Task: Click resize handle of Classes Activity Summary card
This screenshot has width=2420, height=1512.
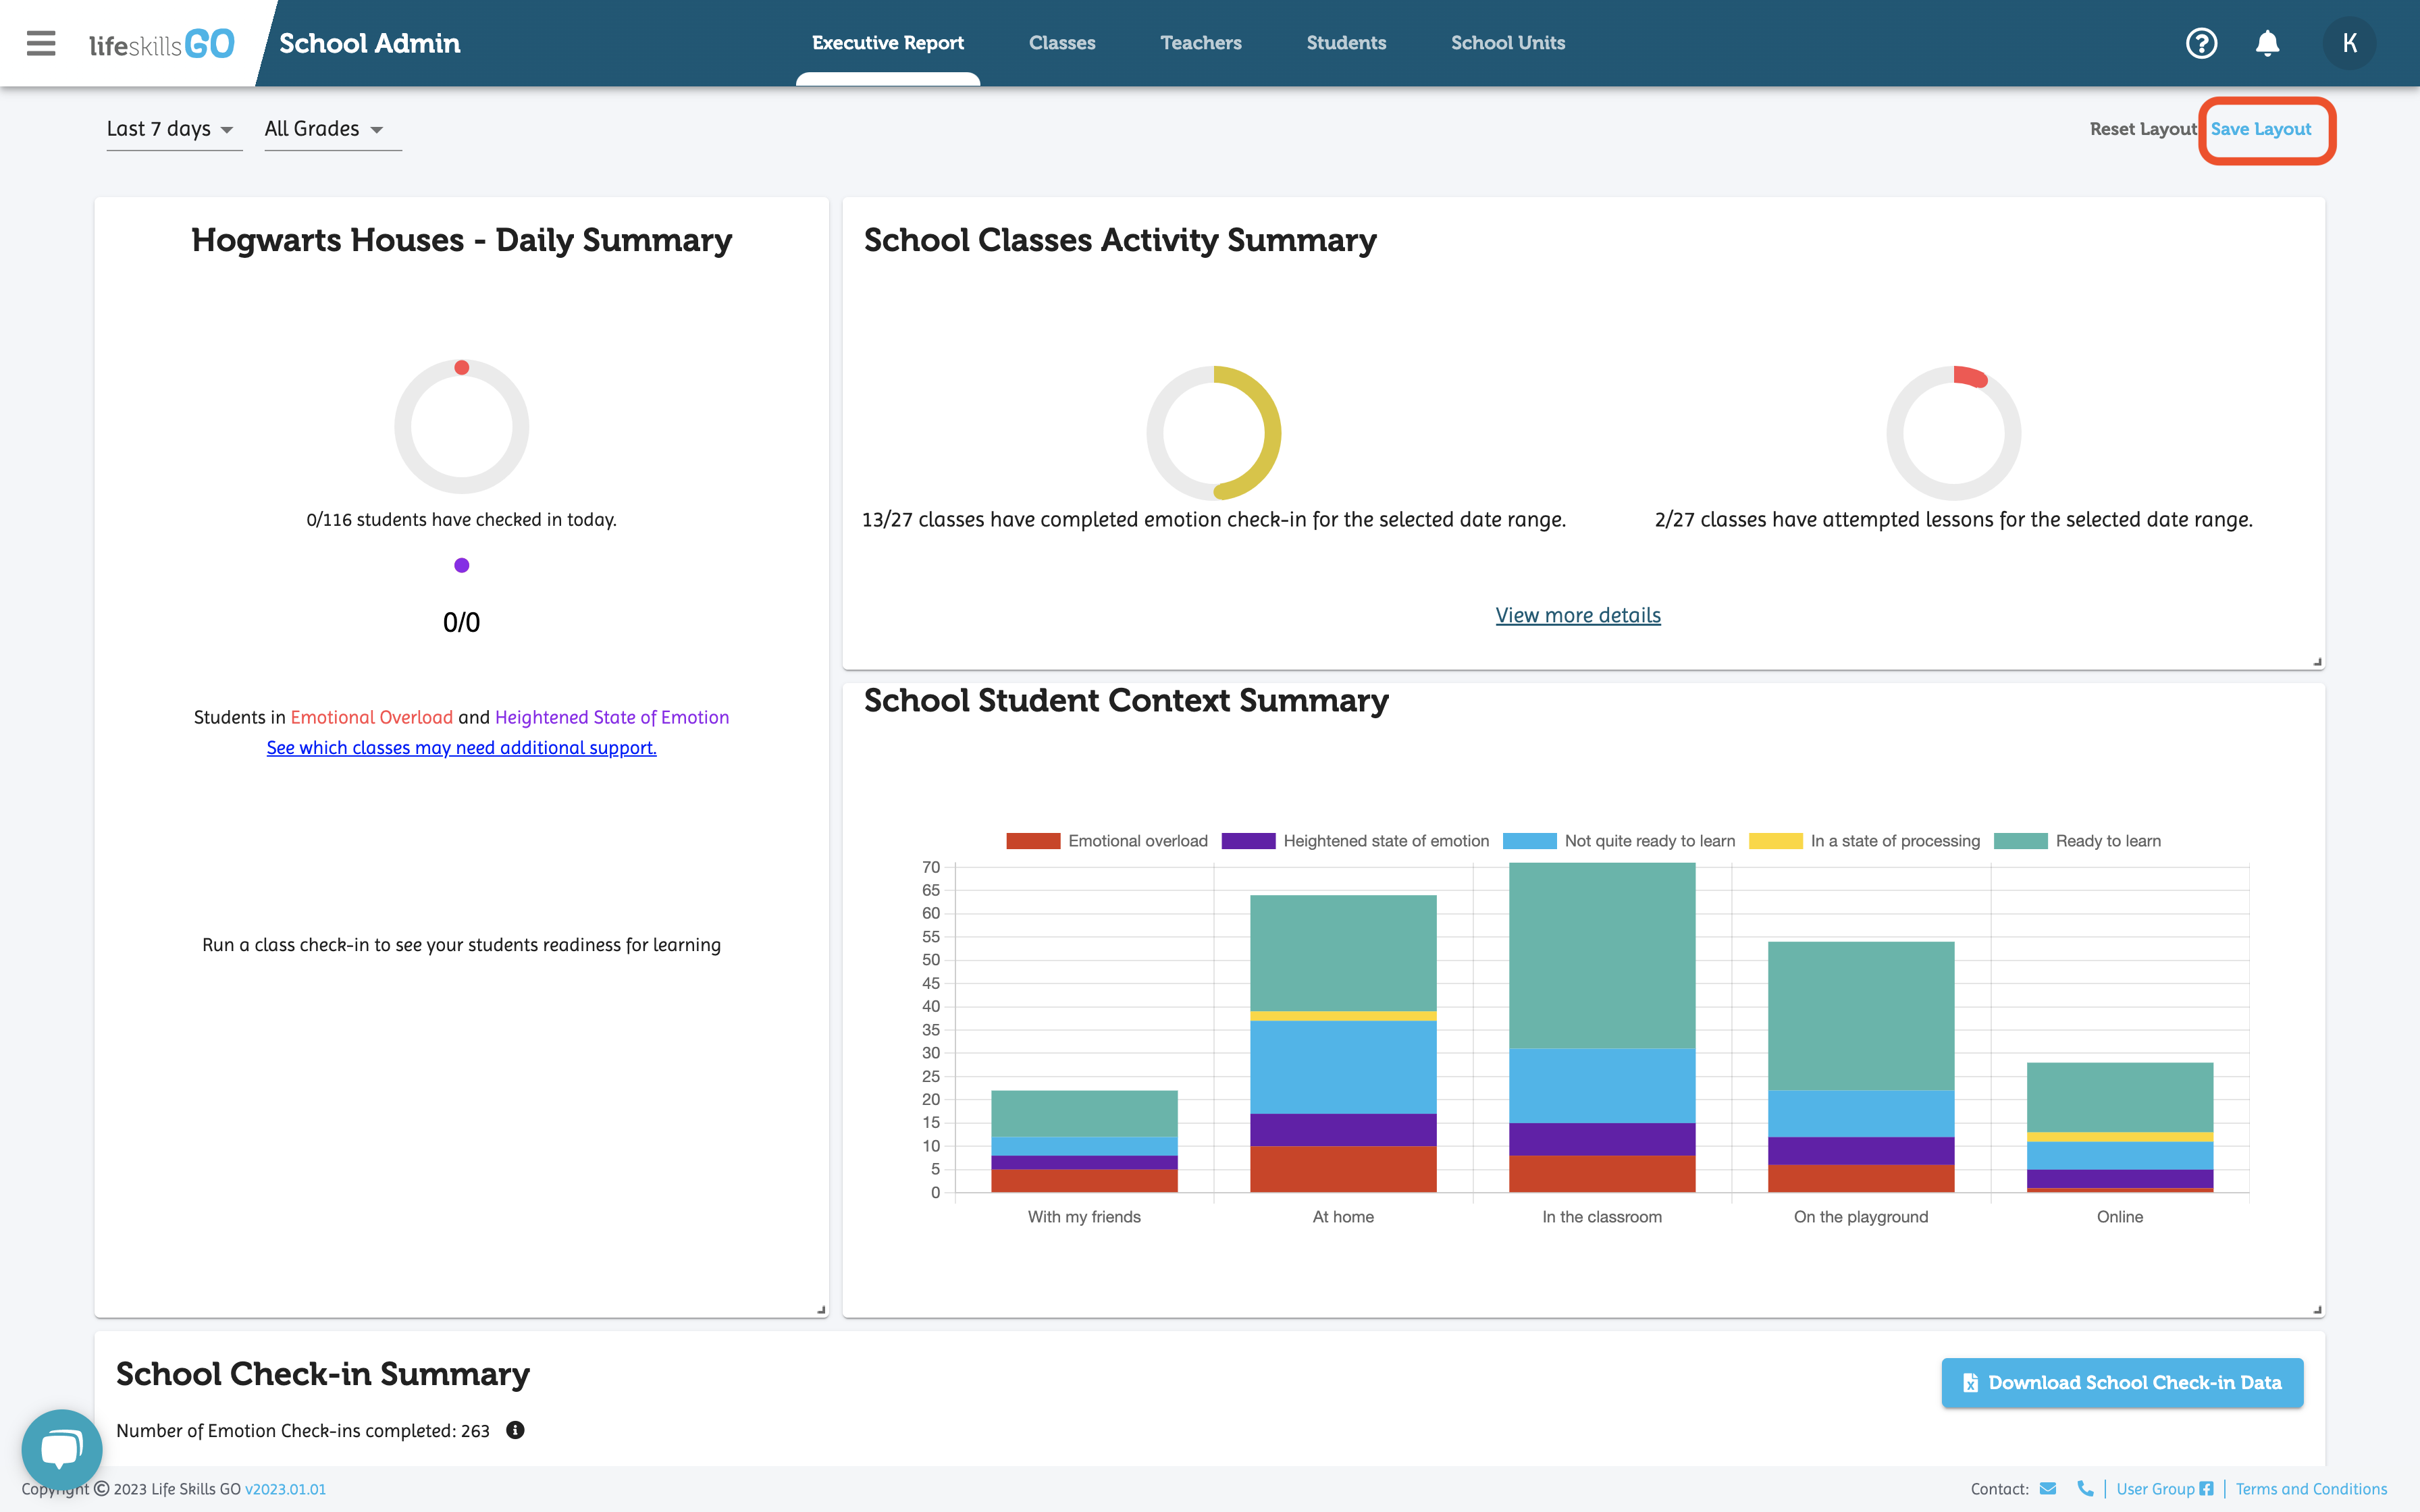Action: click(2317, 662)
